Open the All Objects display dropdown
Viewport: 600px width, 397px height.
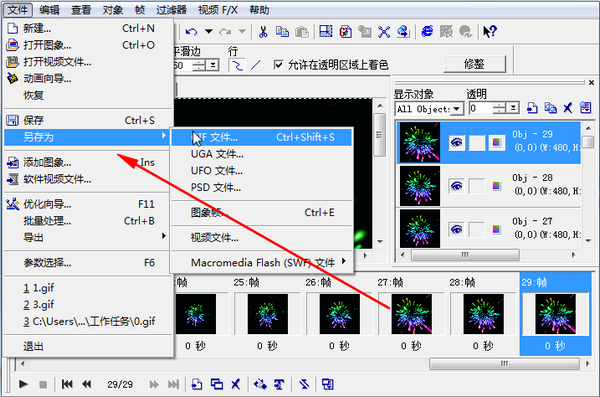(x=457, y=109)
